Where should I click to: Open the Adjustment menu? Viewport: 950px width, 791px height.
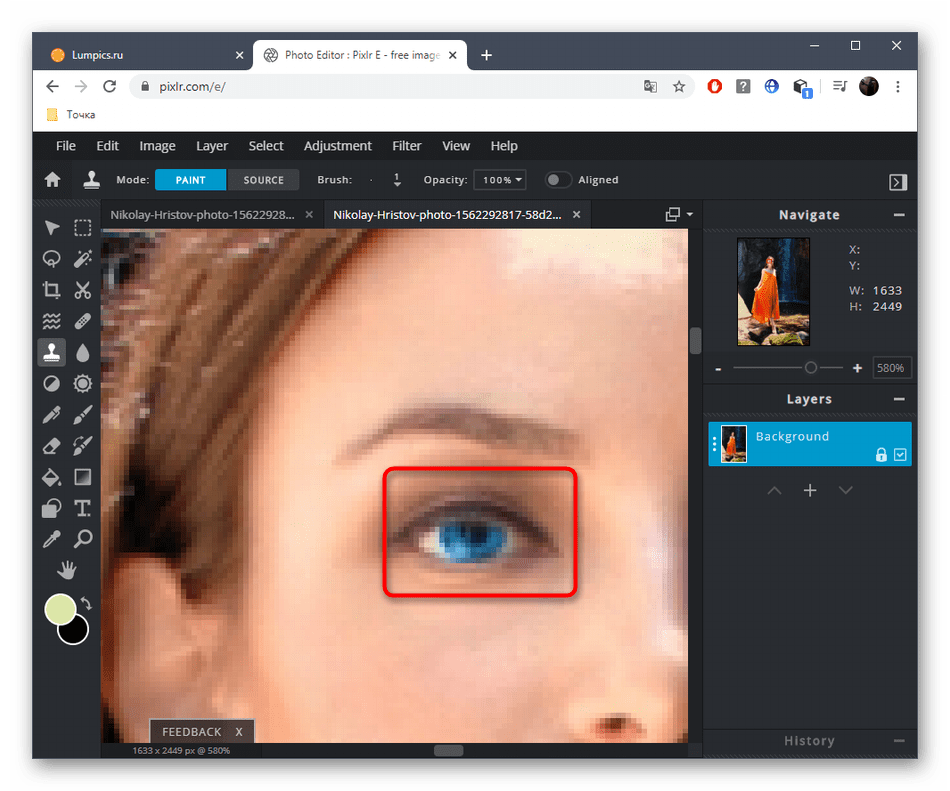tap(337, 146)
